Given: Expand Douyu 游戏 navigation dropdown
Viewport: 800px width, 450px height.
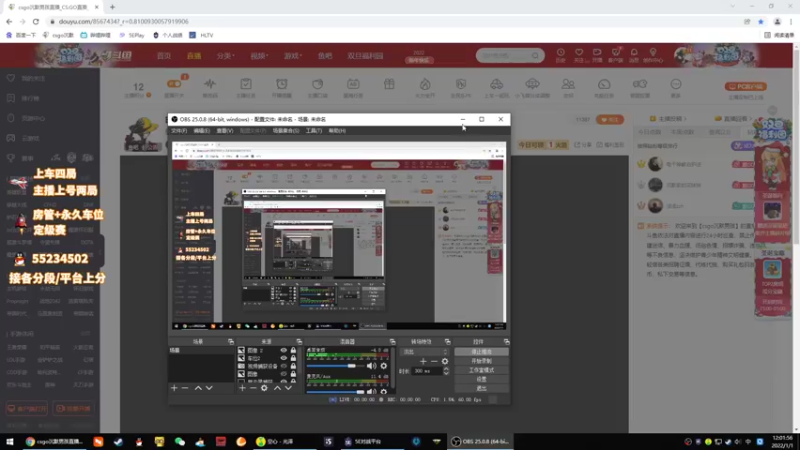Looking at the screenshot, I should click(x=293, y=56).
